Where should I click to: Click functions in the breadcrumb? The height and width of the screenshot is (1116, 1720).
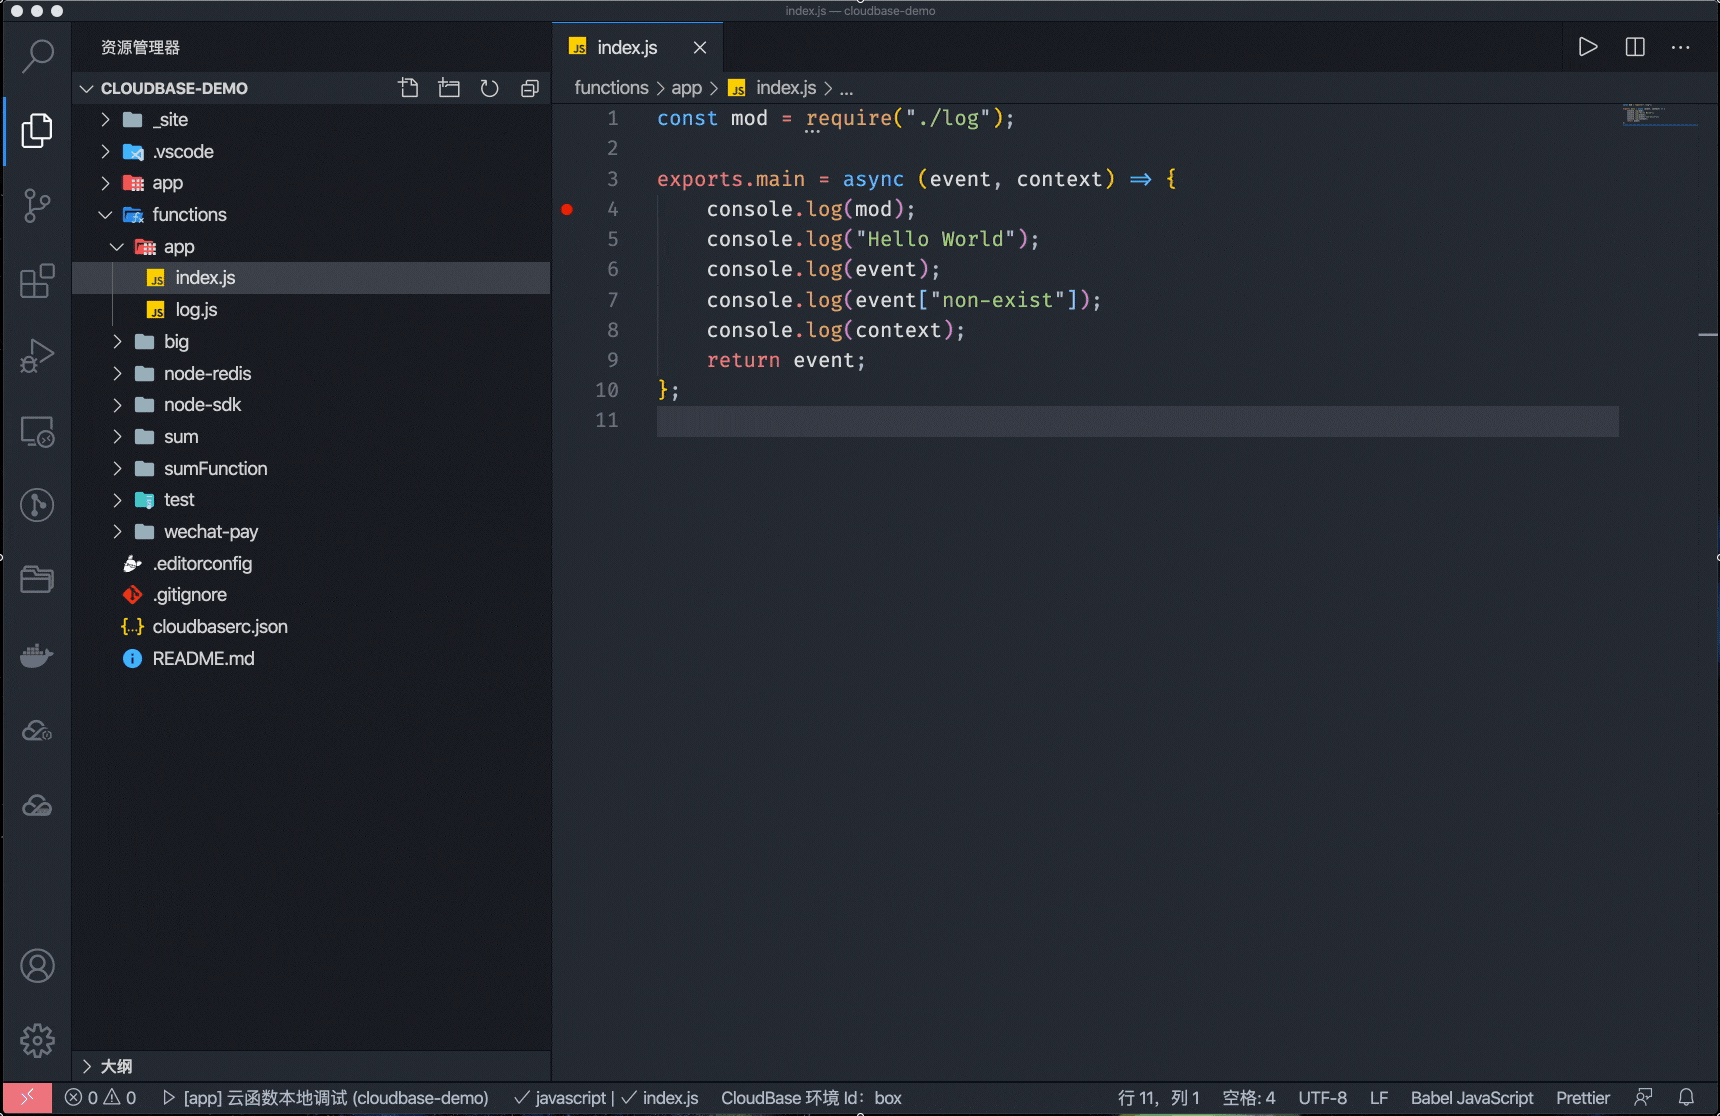(x=611, y=88)
